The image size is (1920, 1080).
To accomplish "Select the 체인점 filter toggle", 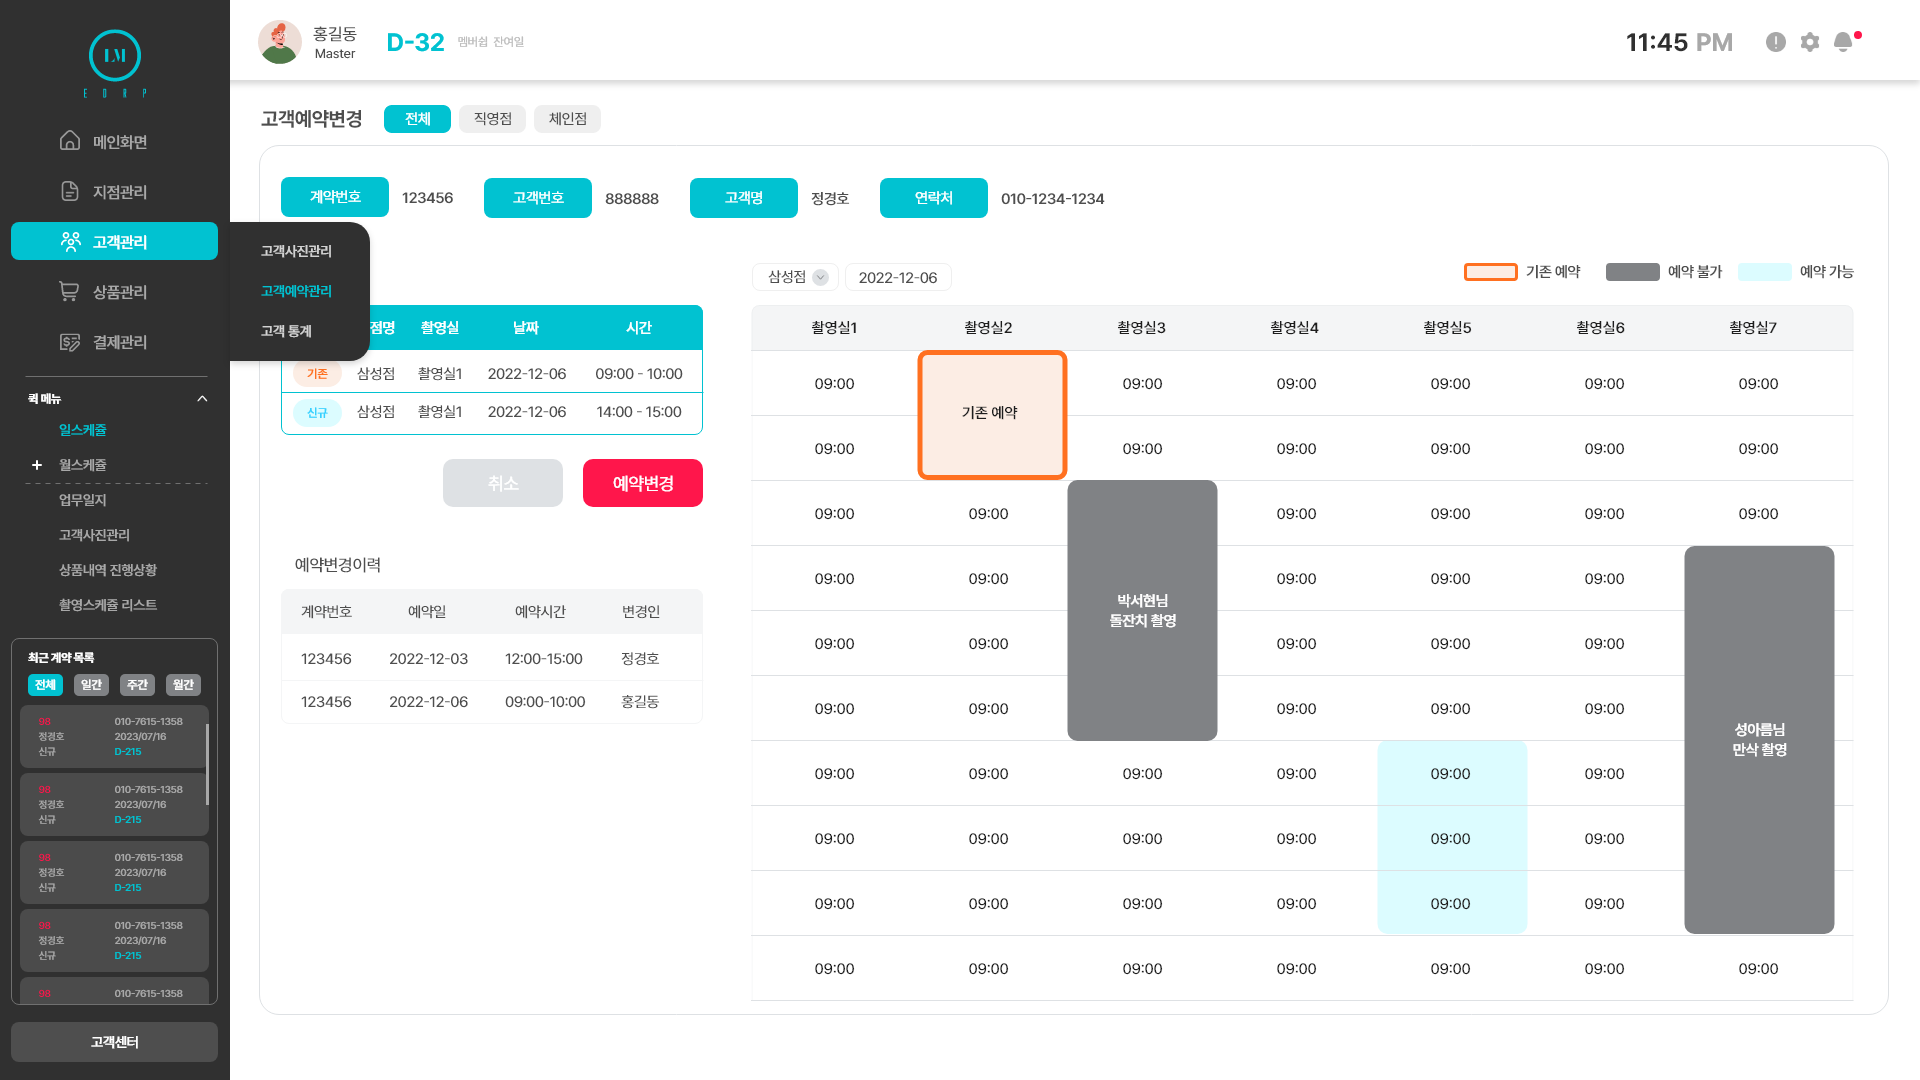I will pos(567,119).
